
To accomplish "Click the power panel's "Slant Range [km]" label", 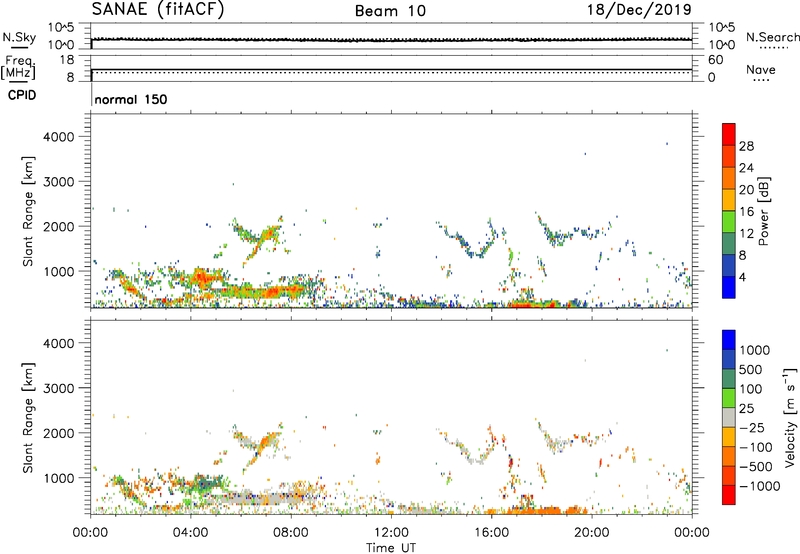I will tap(28, 211).
